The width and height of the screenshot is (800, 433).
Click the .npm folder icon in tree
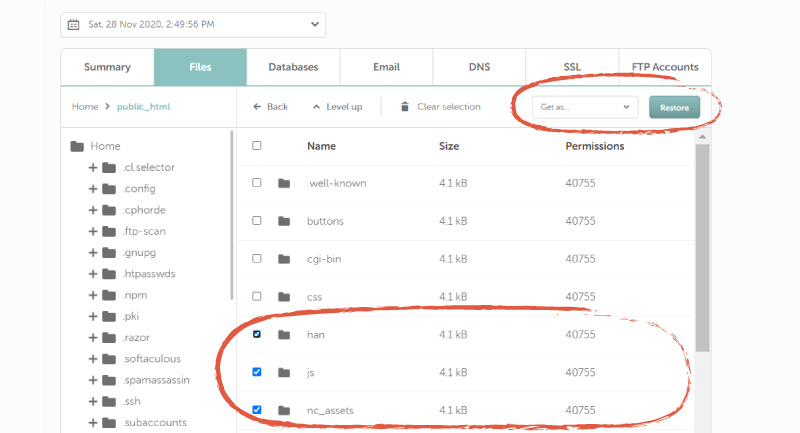tap(109, 295)
